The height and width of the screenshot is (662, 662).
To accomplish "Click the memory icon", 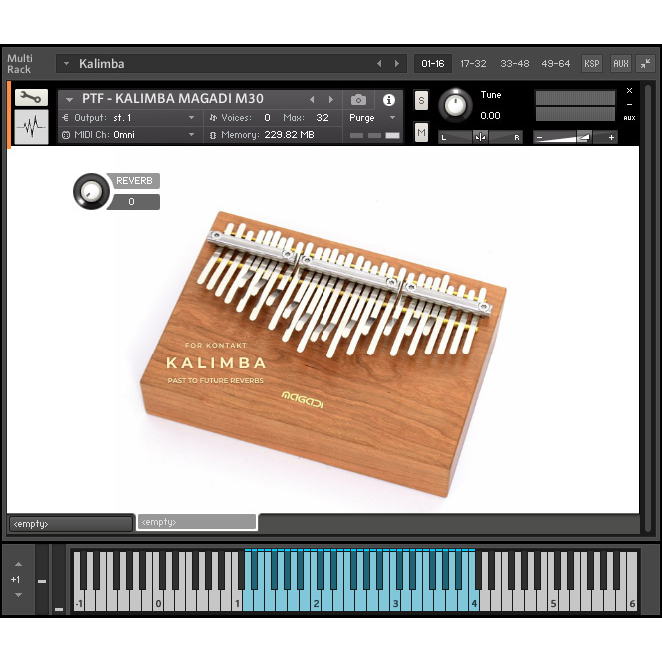I will tap(213, 135).
